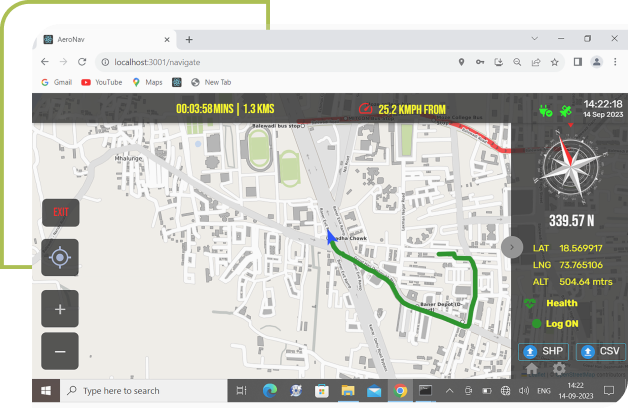Download the CSV file
Image resolution: width=628 pixels, height=408 pixels.
click(600, 352)
